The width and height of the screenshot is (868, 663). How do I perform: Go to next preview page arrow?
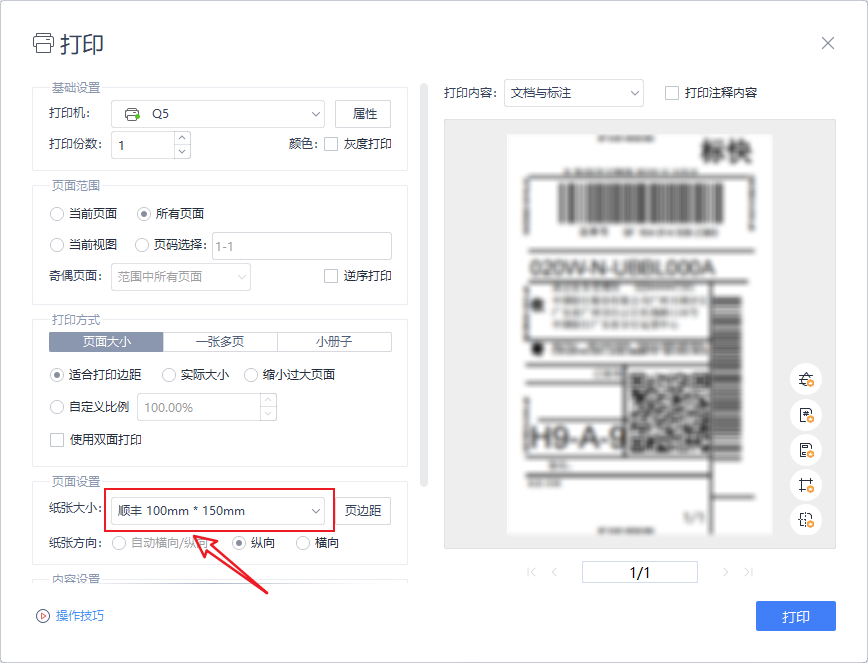(x=725, y=572)
